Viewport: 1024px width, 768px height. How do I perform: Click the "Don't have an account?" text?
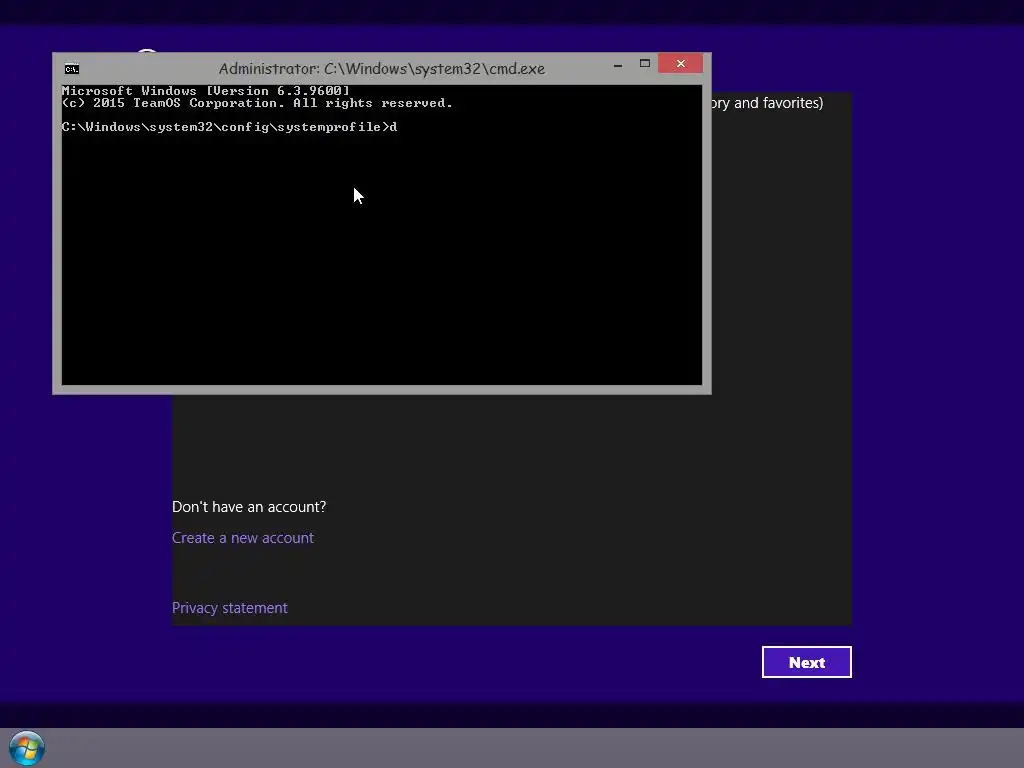[249, 507]
